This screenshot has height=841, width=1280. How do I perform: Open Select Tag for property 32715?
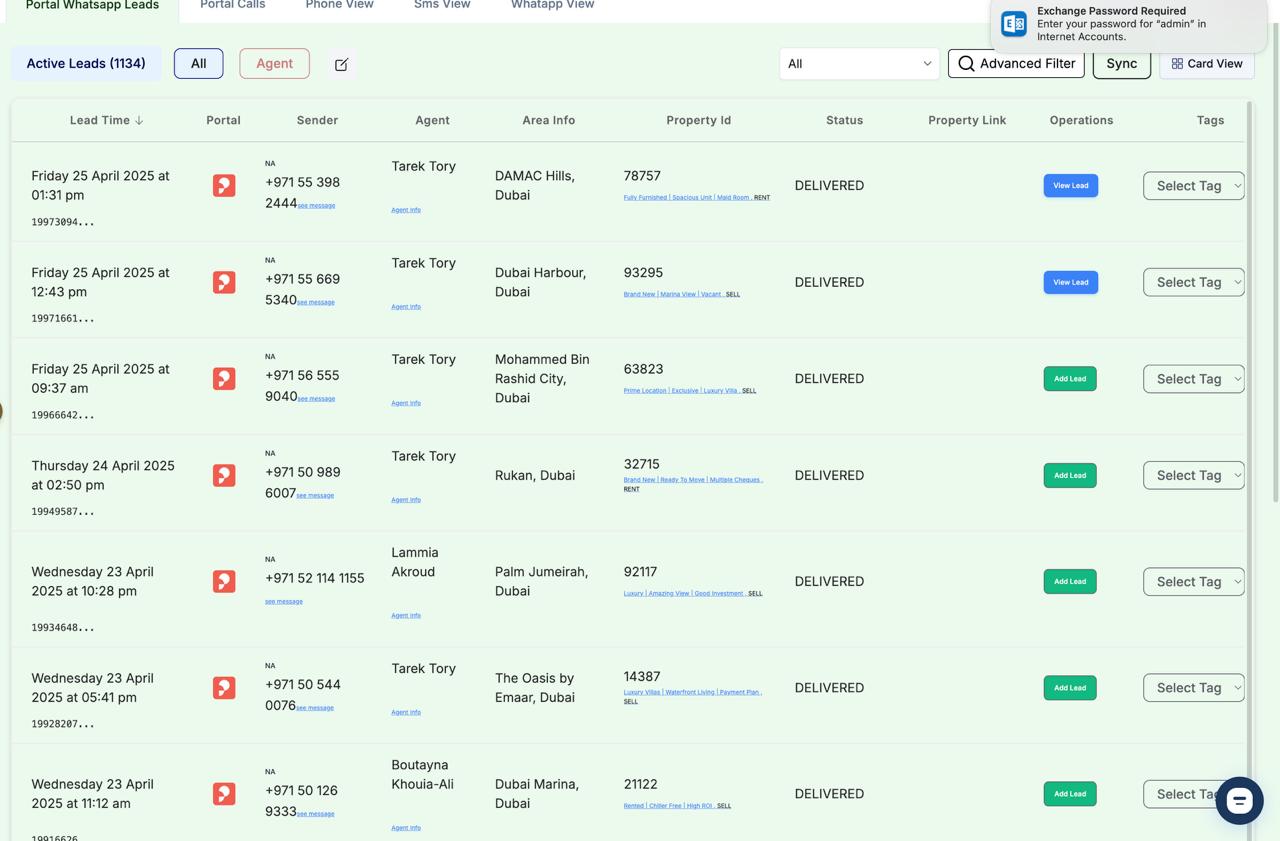pos(1194,475)
